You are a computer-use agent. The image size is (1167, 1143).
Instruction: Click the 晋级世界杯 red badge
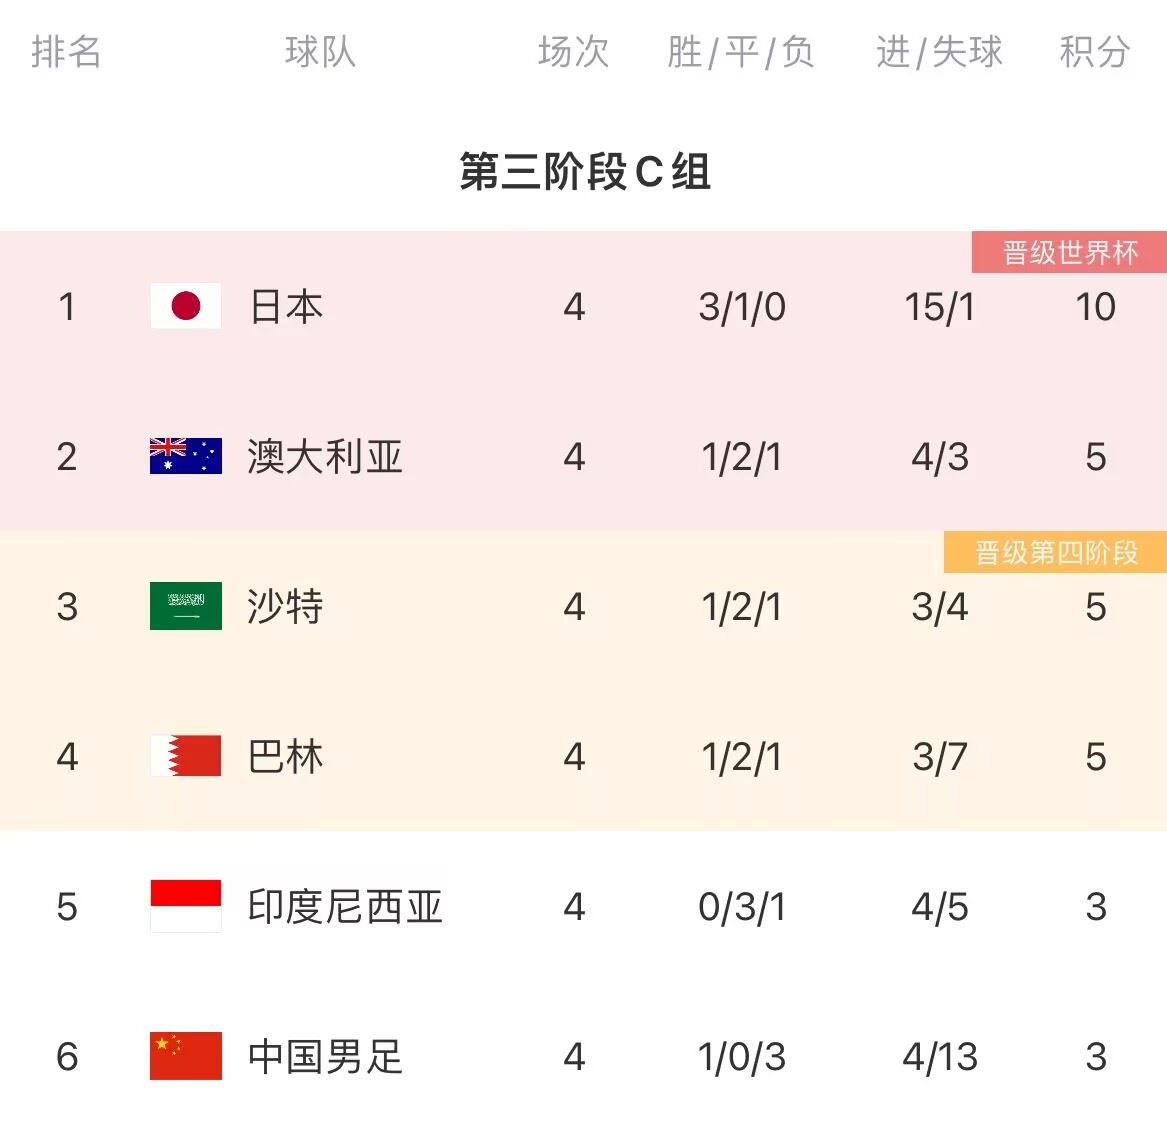[x=1069, y=253]
